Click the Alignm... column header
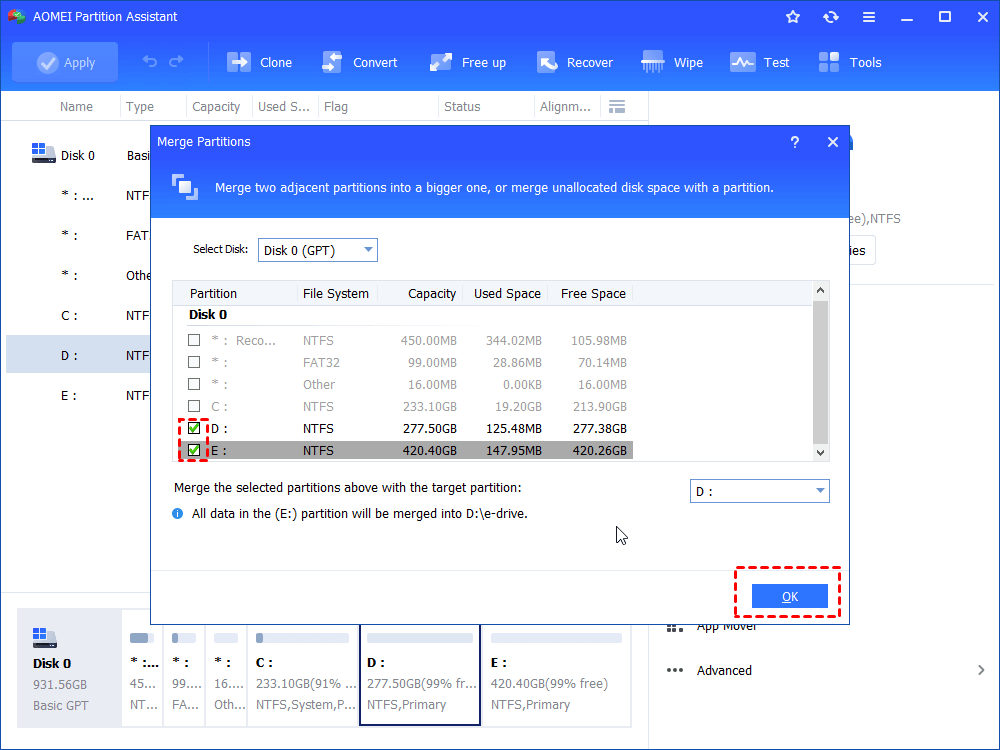 565,107
